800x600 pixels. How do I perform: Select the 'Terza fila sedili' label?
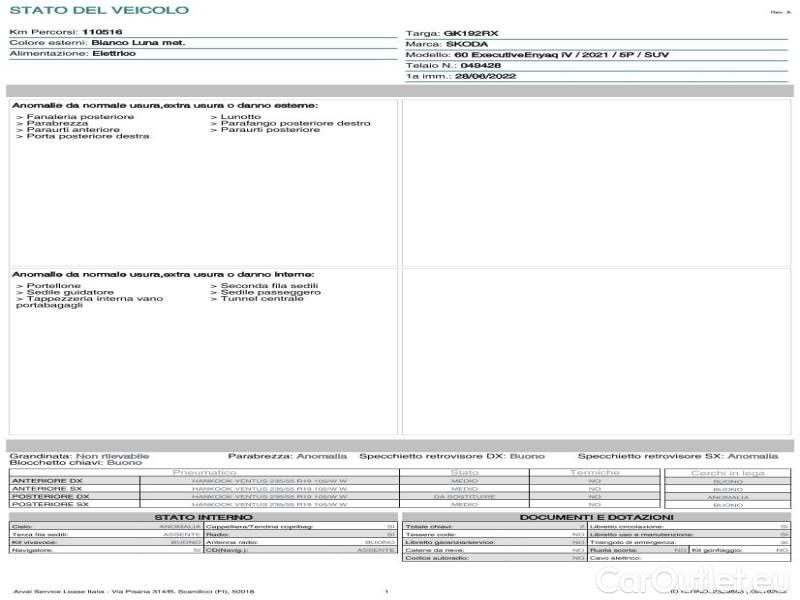[x=40, y=534]
